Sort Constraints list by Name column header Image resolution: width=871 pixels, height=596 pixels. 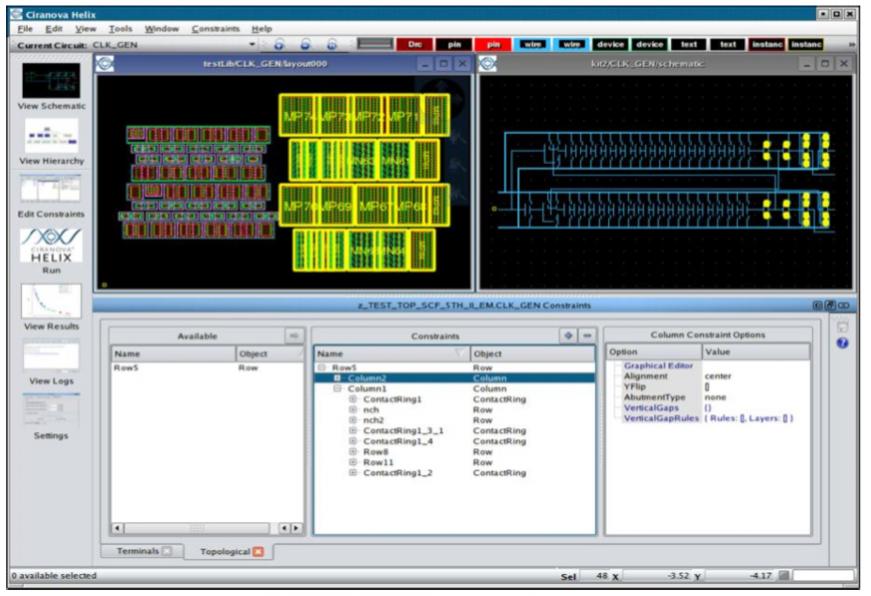392,354
